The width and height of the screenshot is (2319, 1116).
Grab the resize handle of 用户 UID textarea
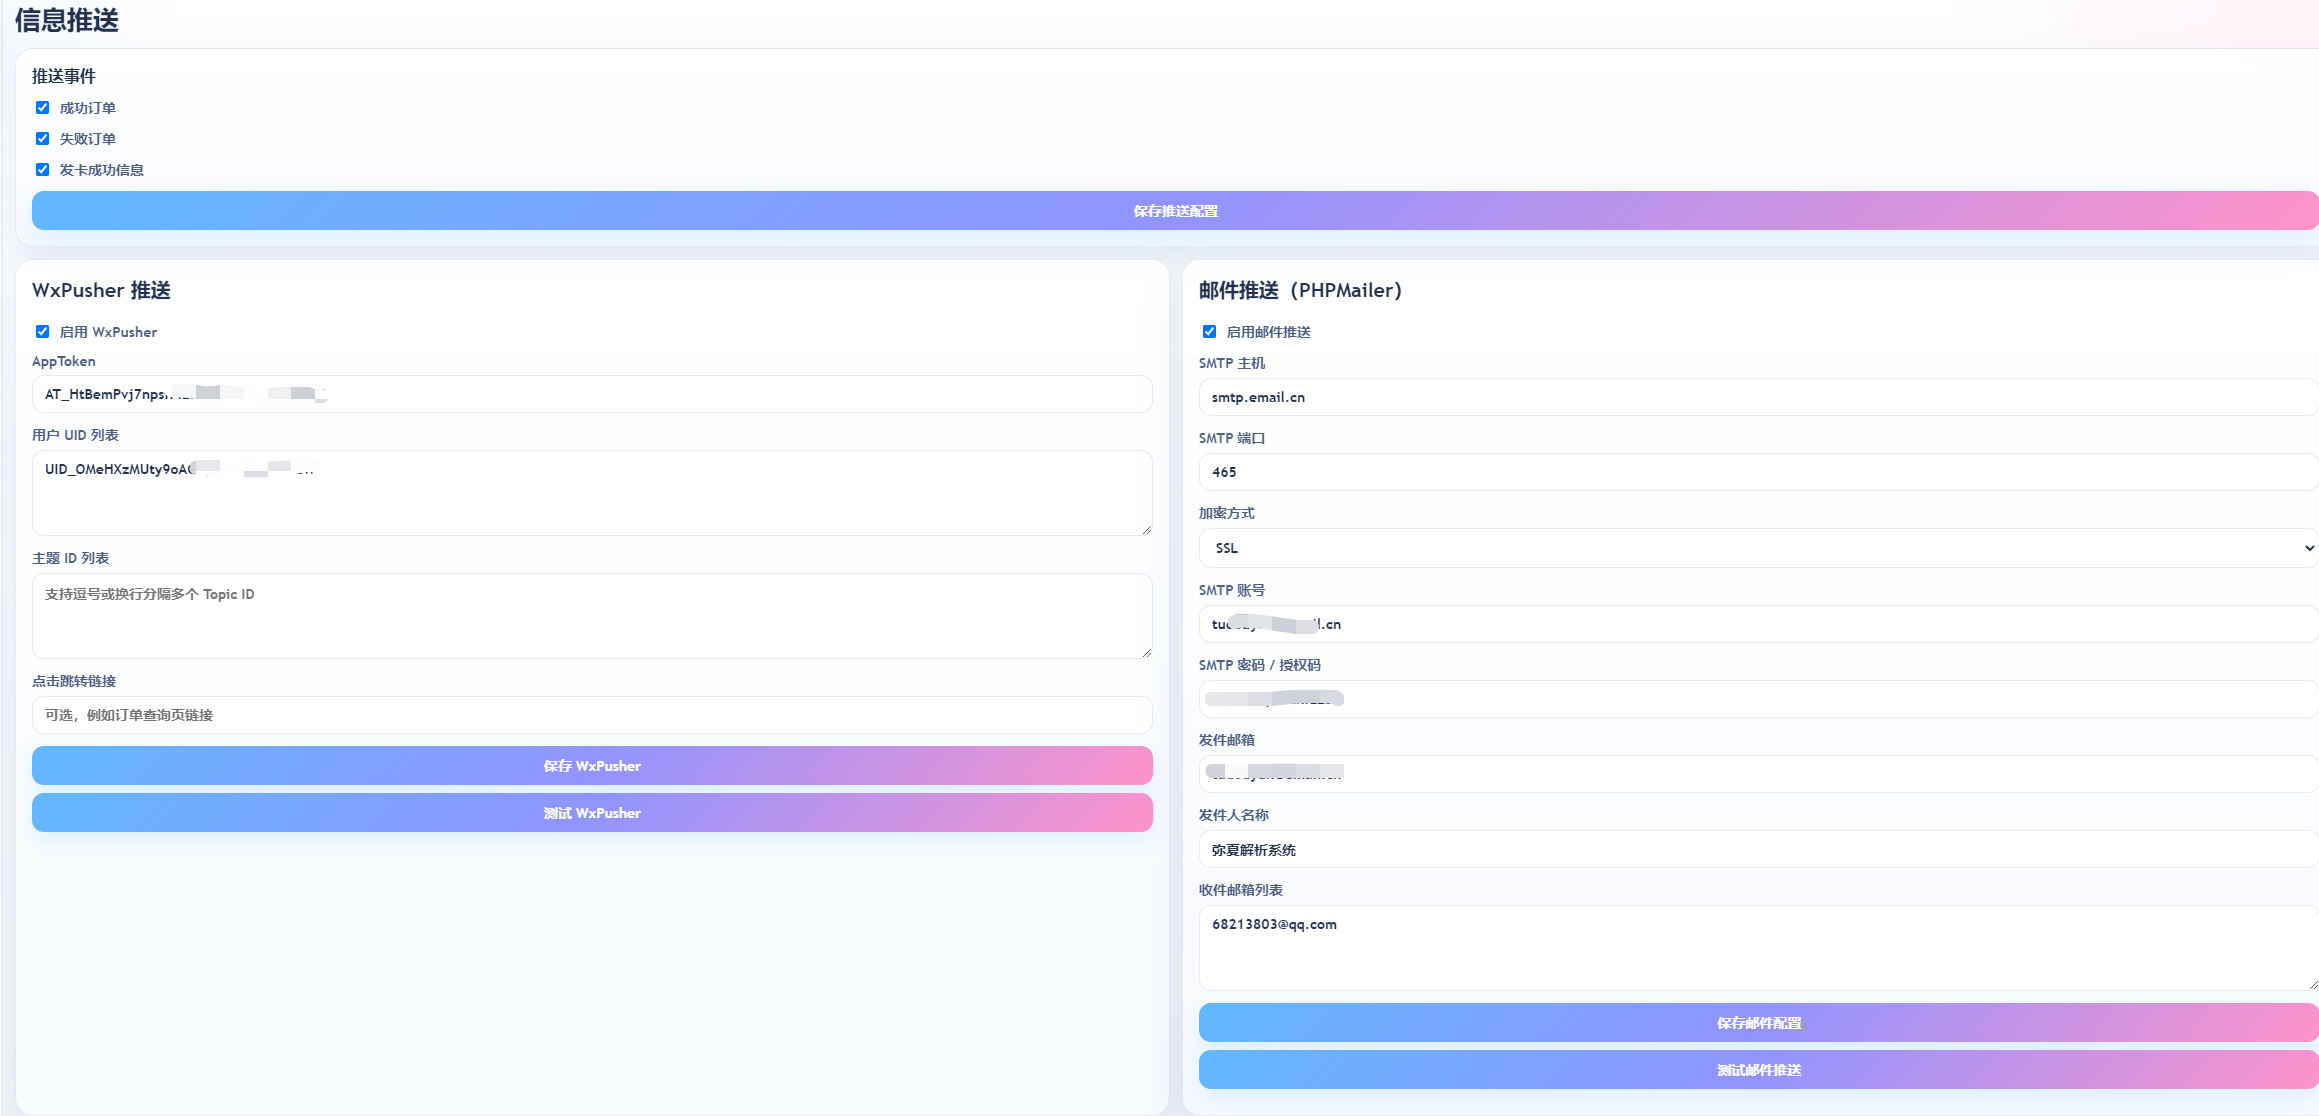pos(1146,530)
